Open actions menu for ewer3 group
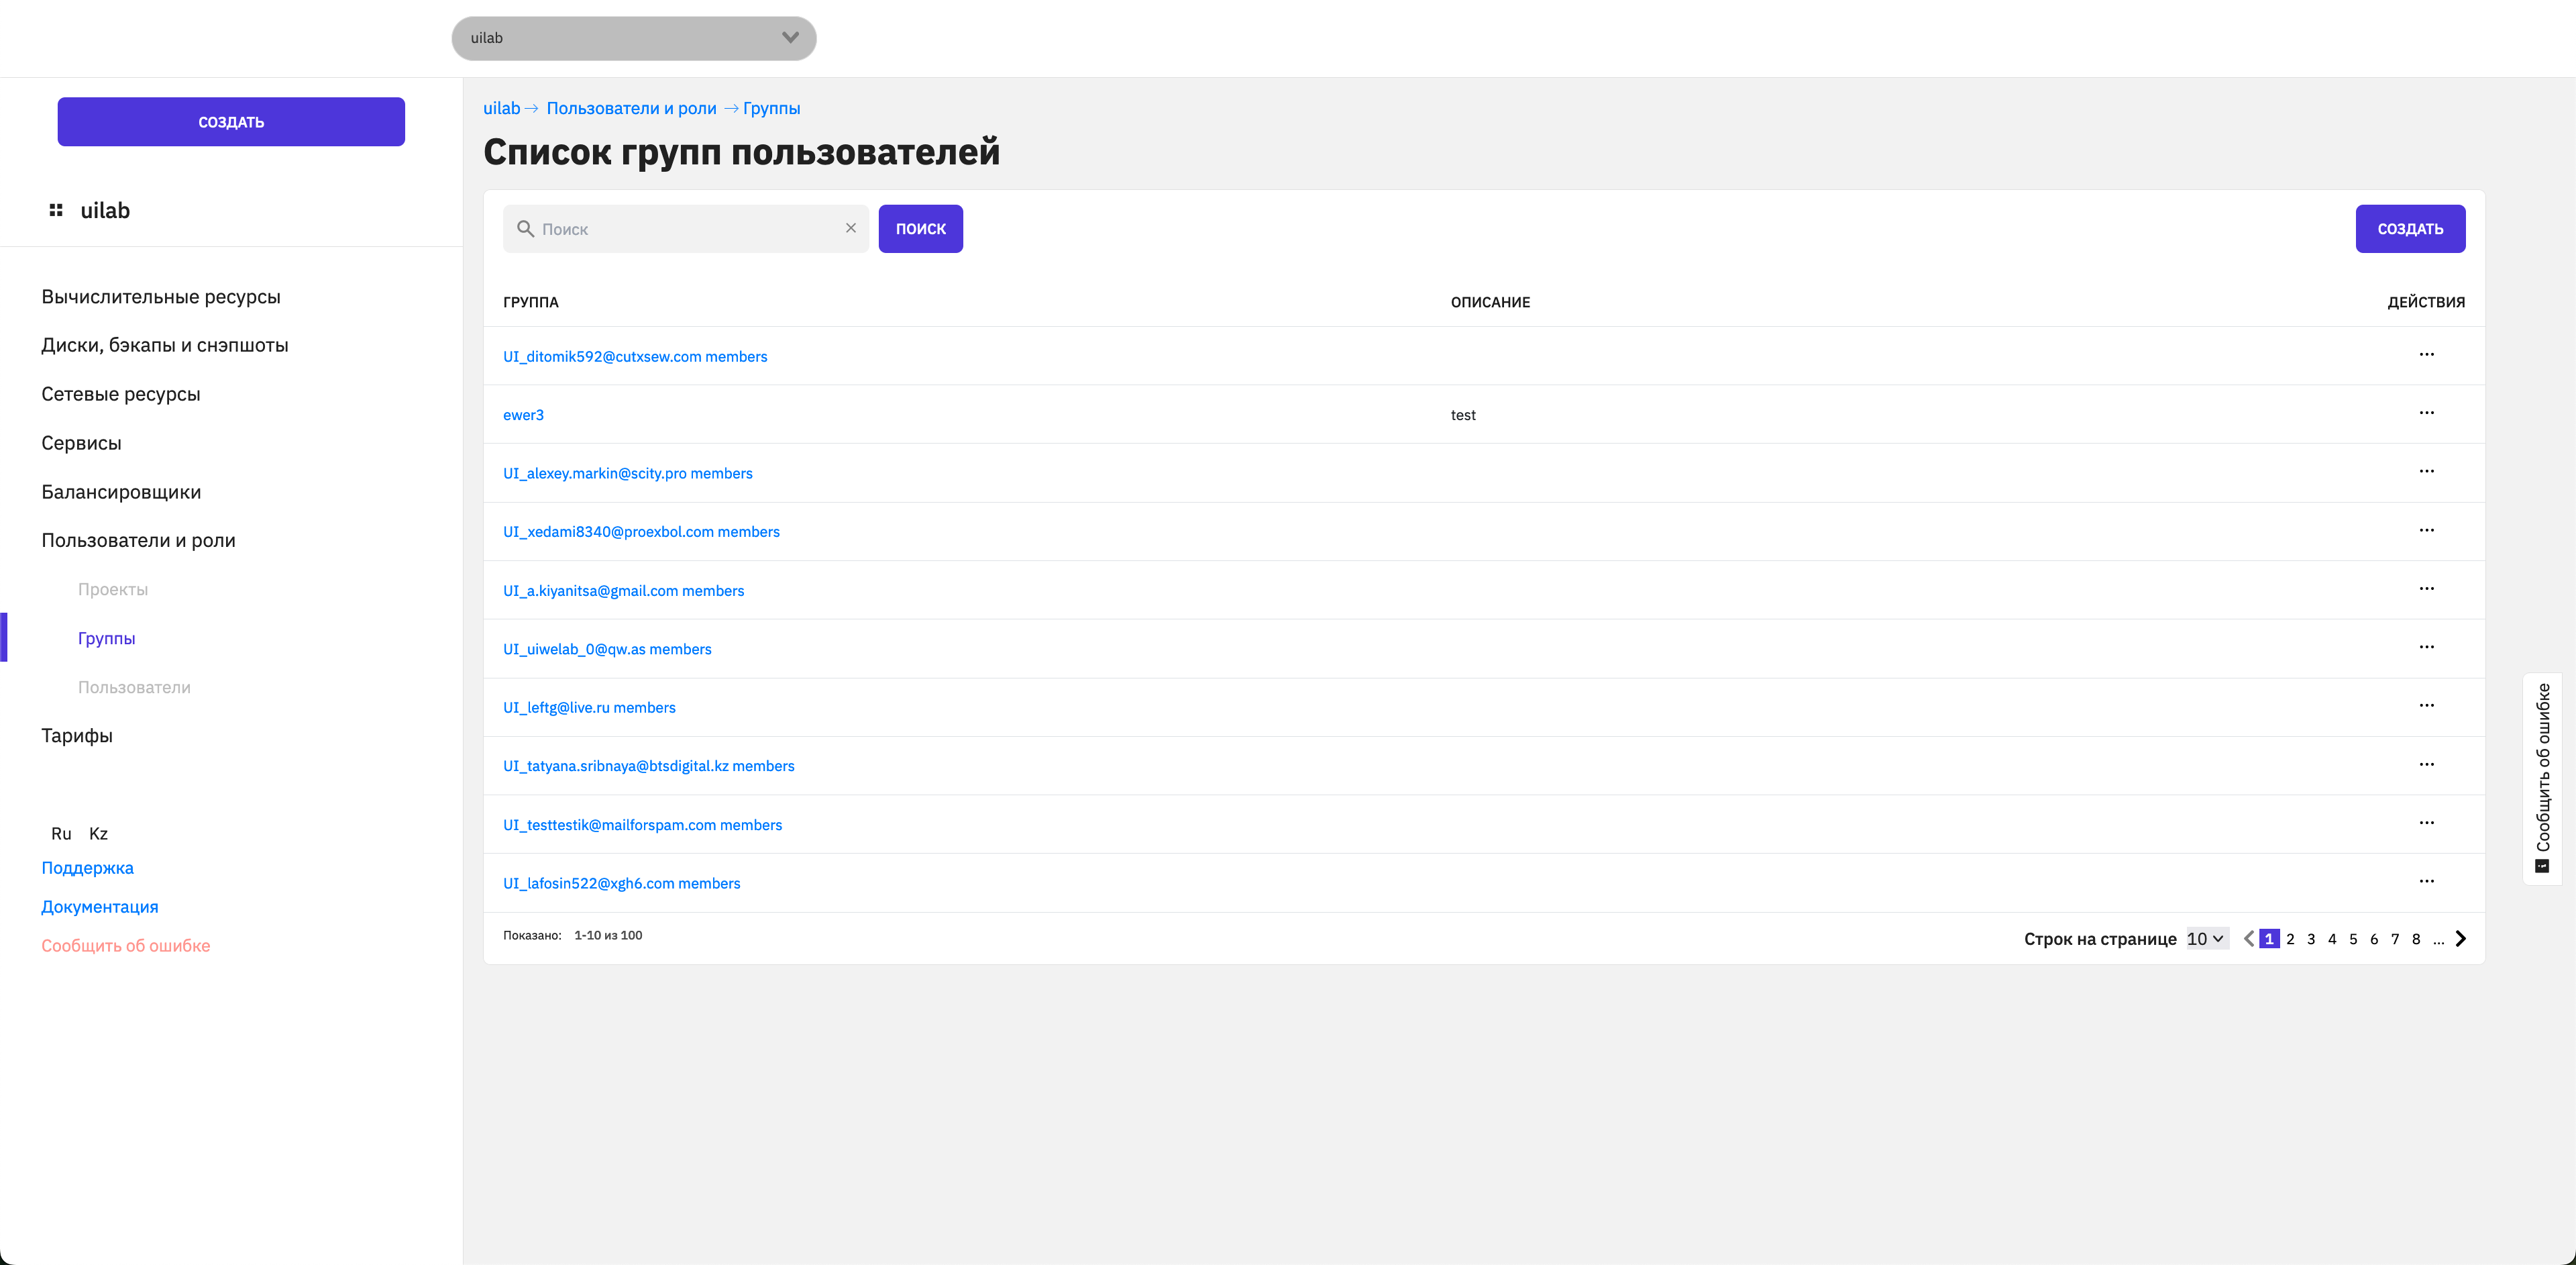Viewport: 2576px width, 1265px height. coord(2426,413)
